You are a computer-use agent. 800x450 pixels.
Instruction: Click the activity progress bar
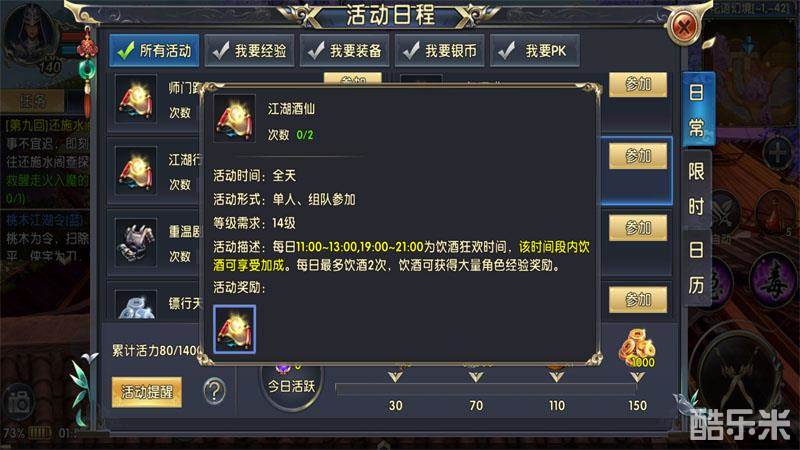pyautogui.click(x=486, y=389)
